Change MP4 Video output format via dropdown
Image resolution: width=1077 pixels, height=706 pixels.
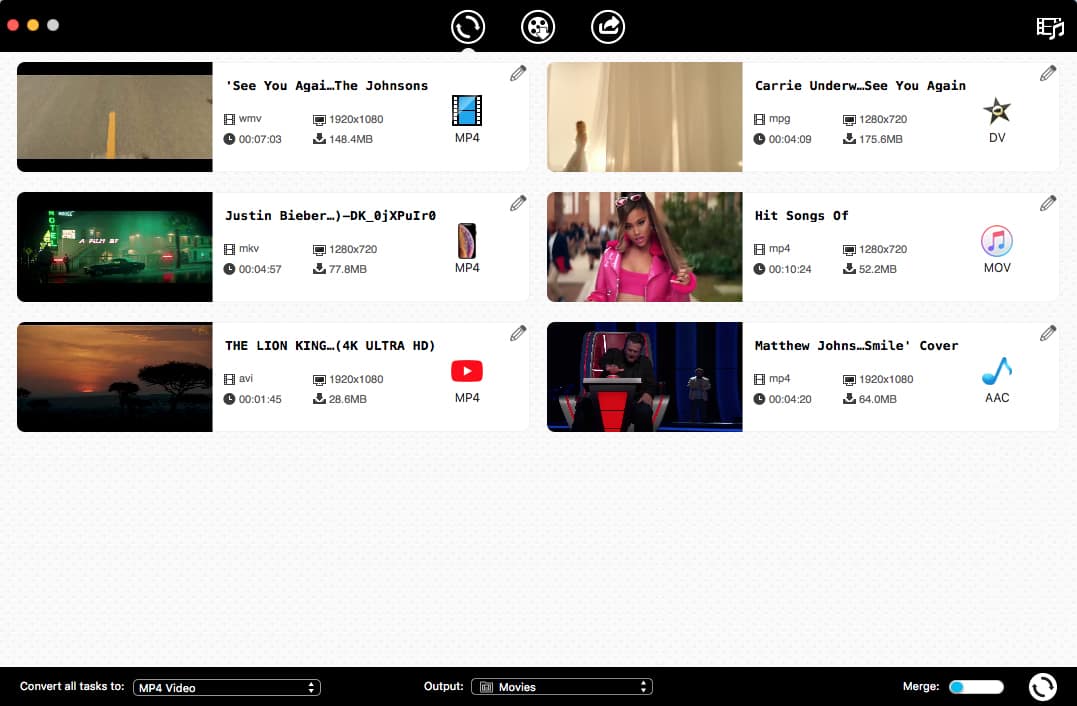click(x=226, y=687)
